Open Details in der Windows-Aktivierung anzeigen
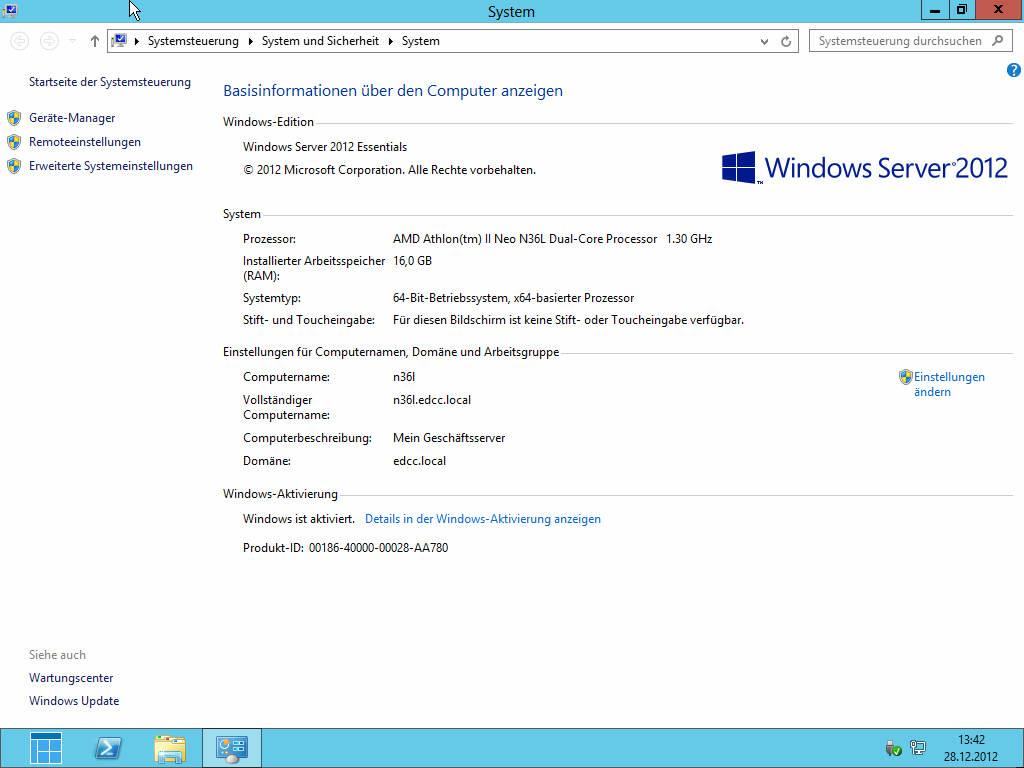The height and width of the screenshot is (768, 1024). [483, 519]
